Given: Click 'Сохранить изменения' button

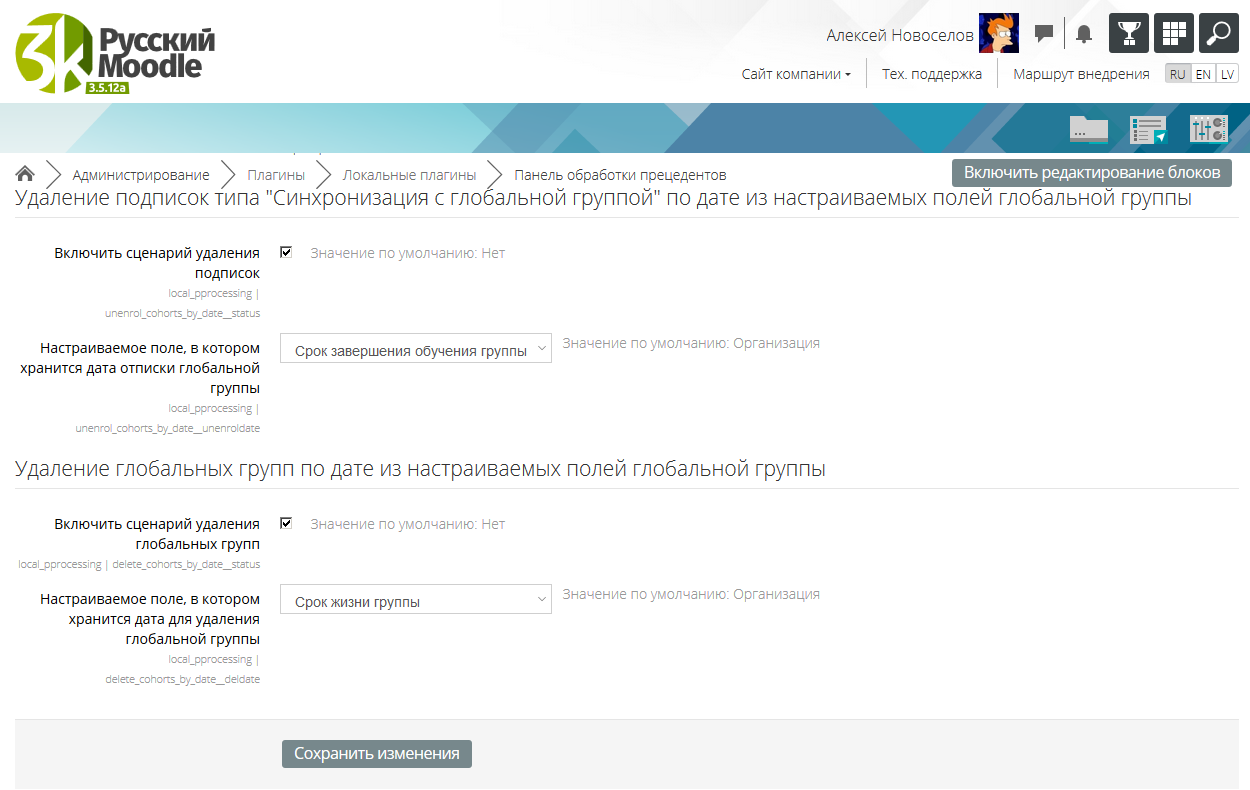Looking at the screenshot, I should [x=376, y=754].
